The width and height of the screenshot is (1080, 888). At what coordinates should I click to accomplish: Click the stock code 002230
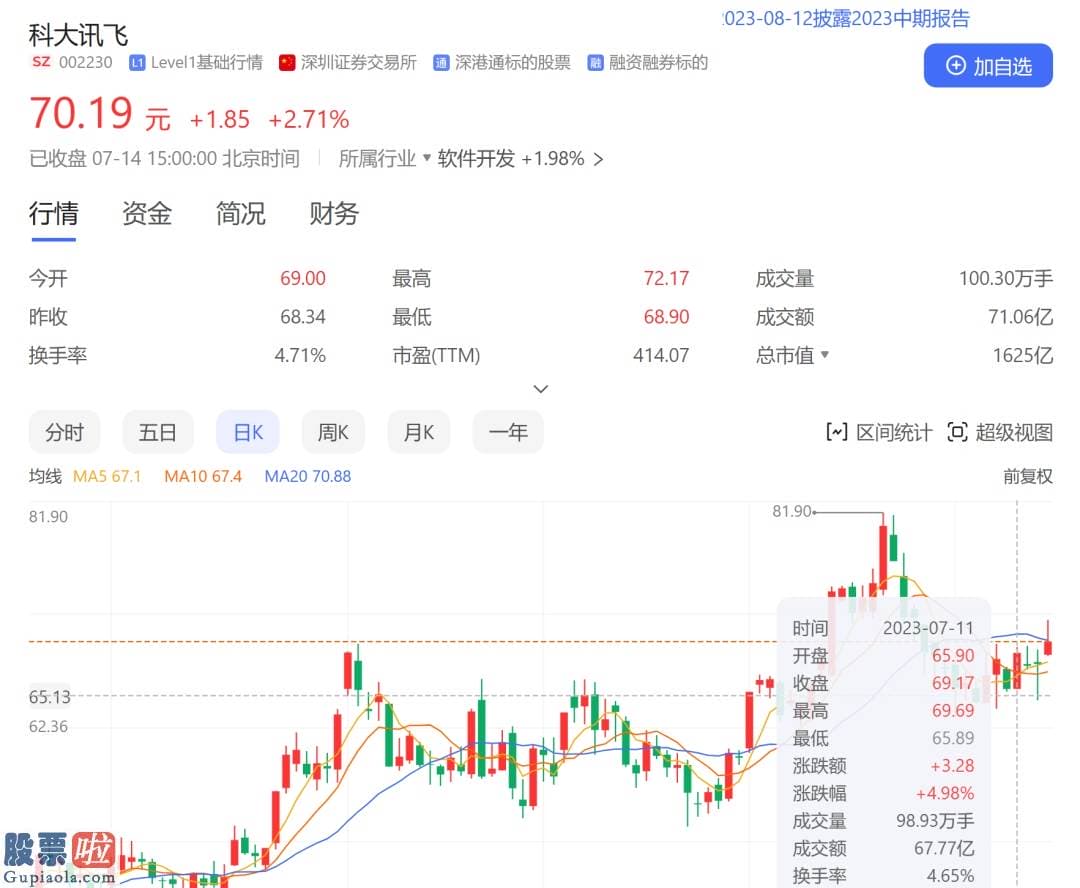(85, 63)
